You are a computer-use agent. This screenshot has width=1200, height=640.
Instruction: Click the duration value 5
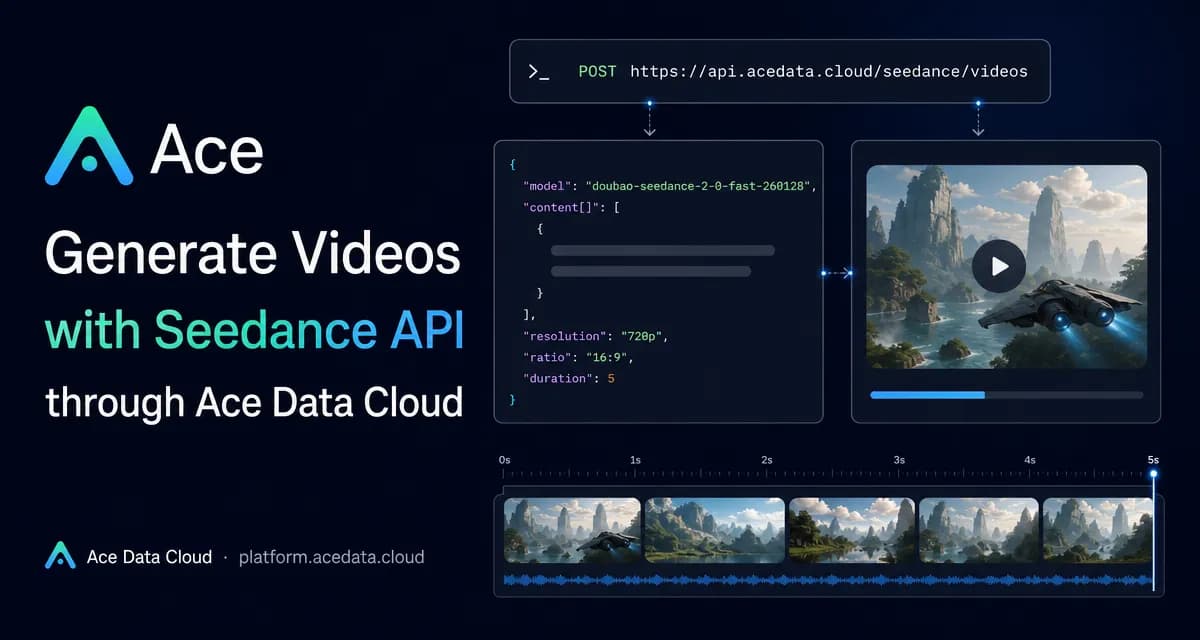[610, 378]
